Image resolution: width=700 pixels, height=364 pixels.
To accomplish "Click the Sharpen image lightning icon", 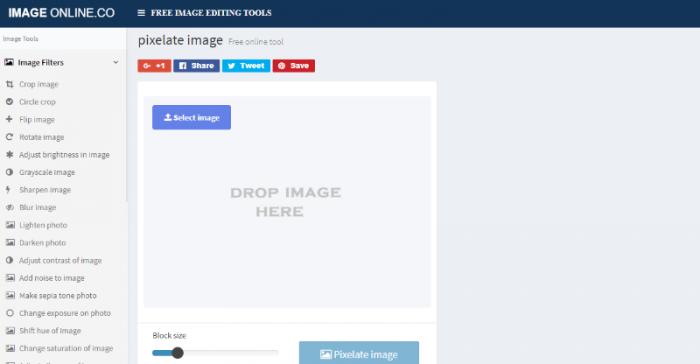I will tap(8, 190).
